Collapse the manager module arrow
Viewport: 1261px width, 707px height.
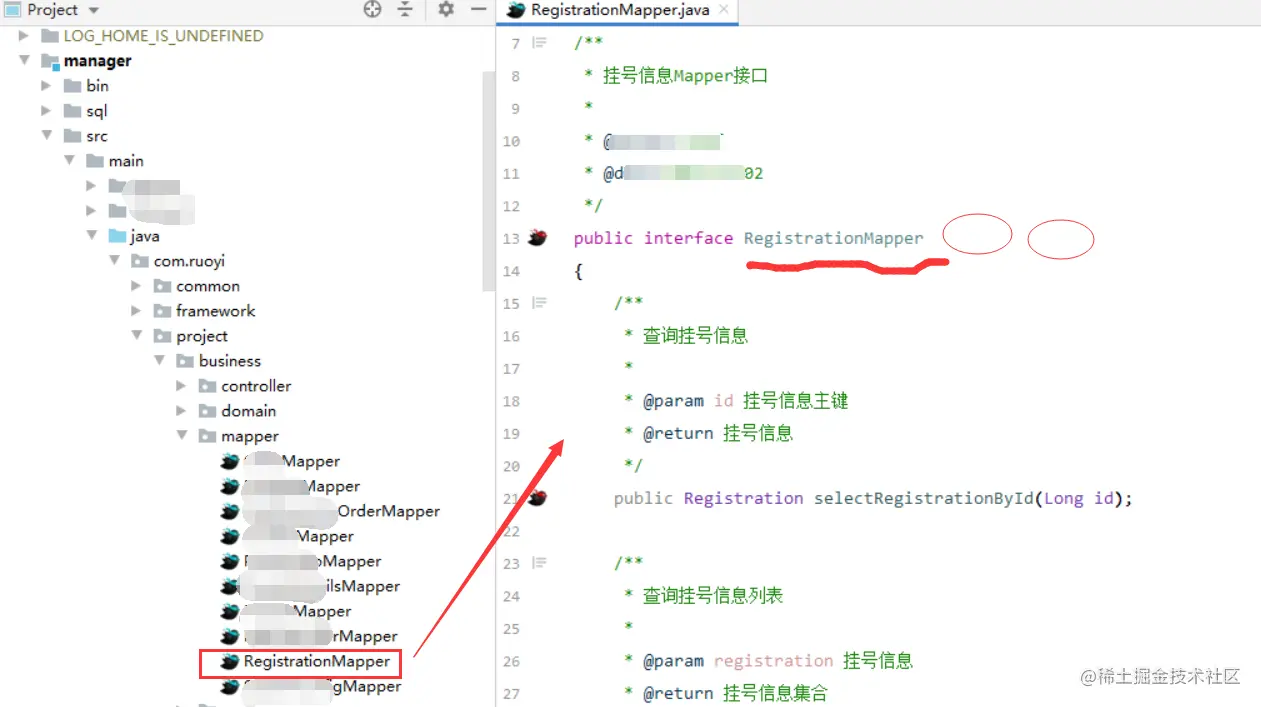pyautogui.click(x=23, y=61)
